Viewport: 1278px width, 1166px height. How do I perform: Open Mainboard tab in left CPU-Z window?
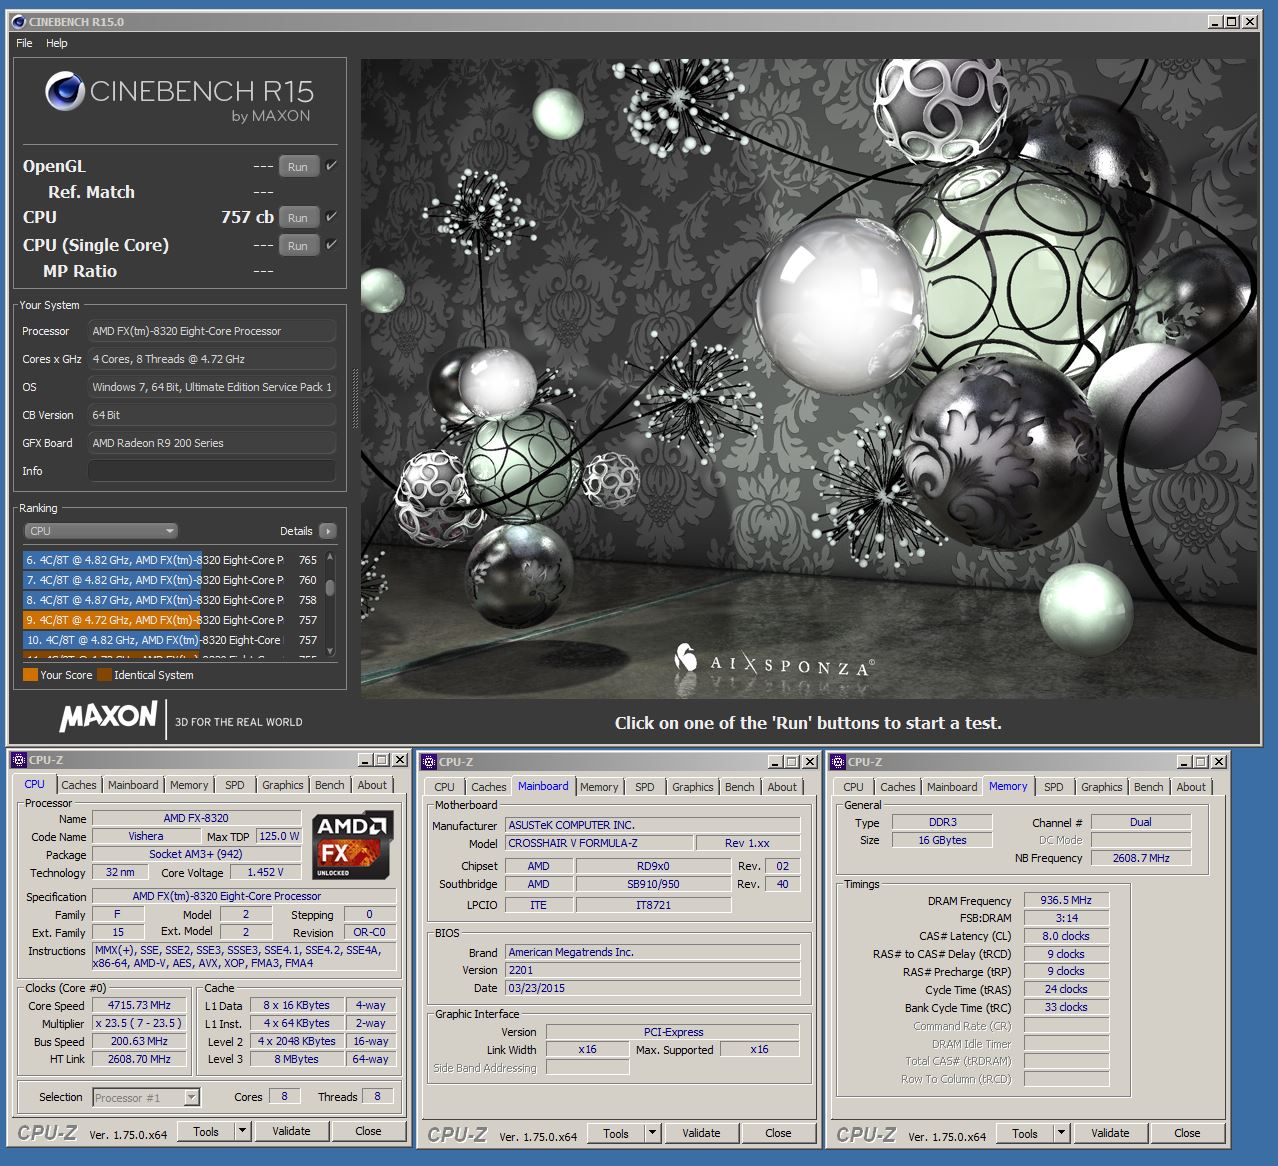point(133,785)
